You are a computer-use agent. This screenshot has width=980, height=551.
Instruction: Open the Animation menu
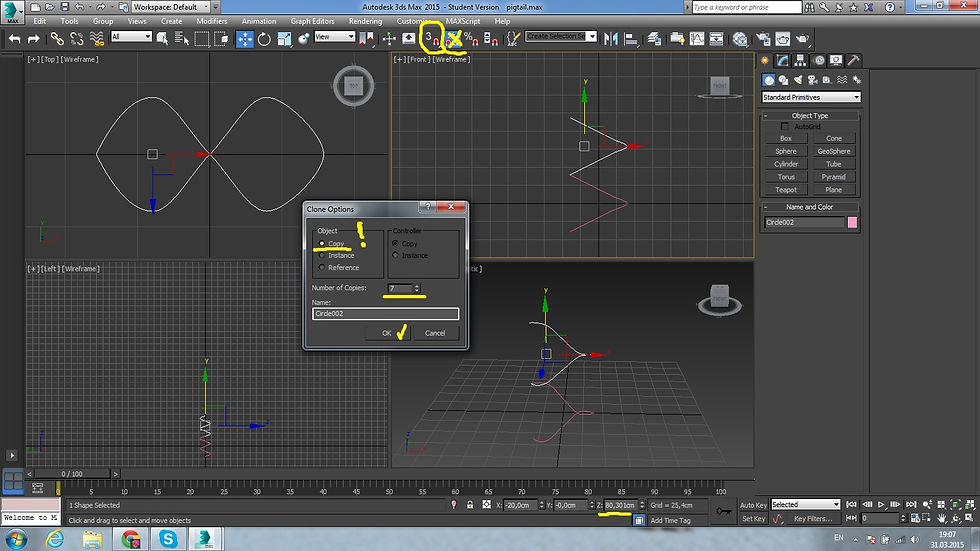coord(259,21)
